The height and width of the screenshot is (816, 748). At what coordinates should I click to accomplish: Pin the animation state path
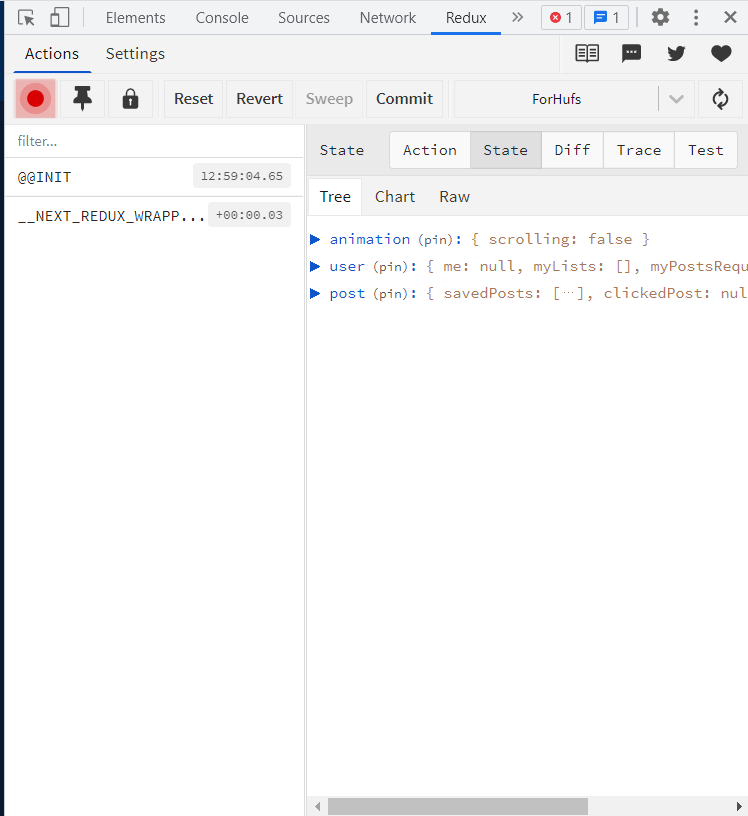pos(436,239)
